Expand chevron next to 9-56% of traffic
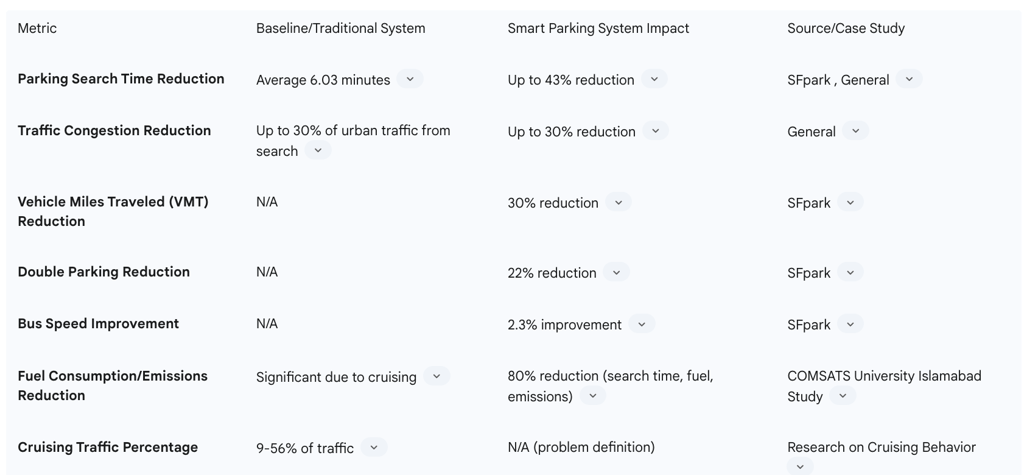 click(373, 448)
